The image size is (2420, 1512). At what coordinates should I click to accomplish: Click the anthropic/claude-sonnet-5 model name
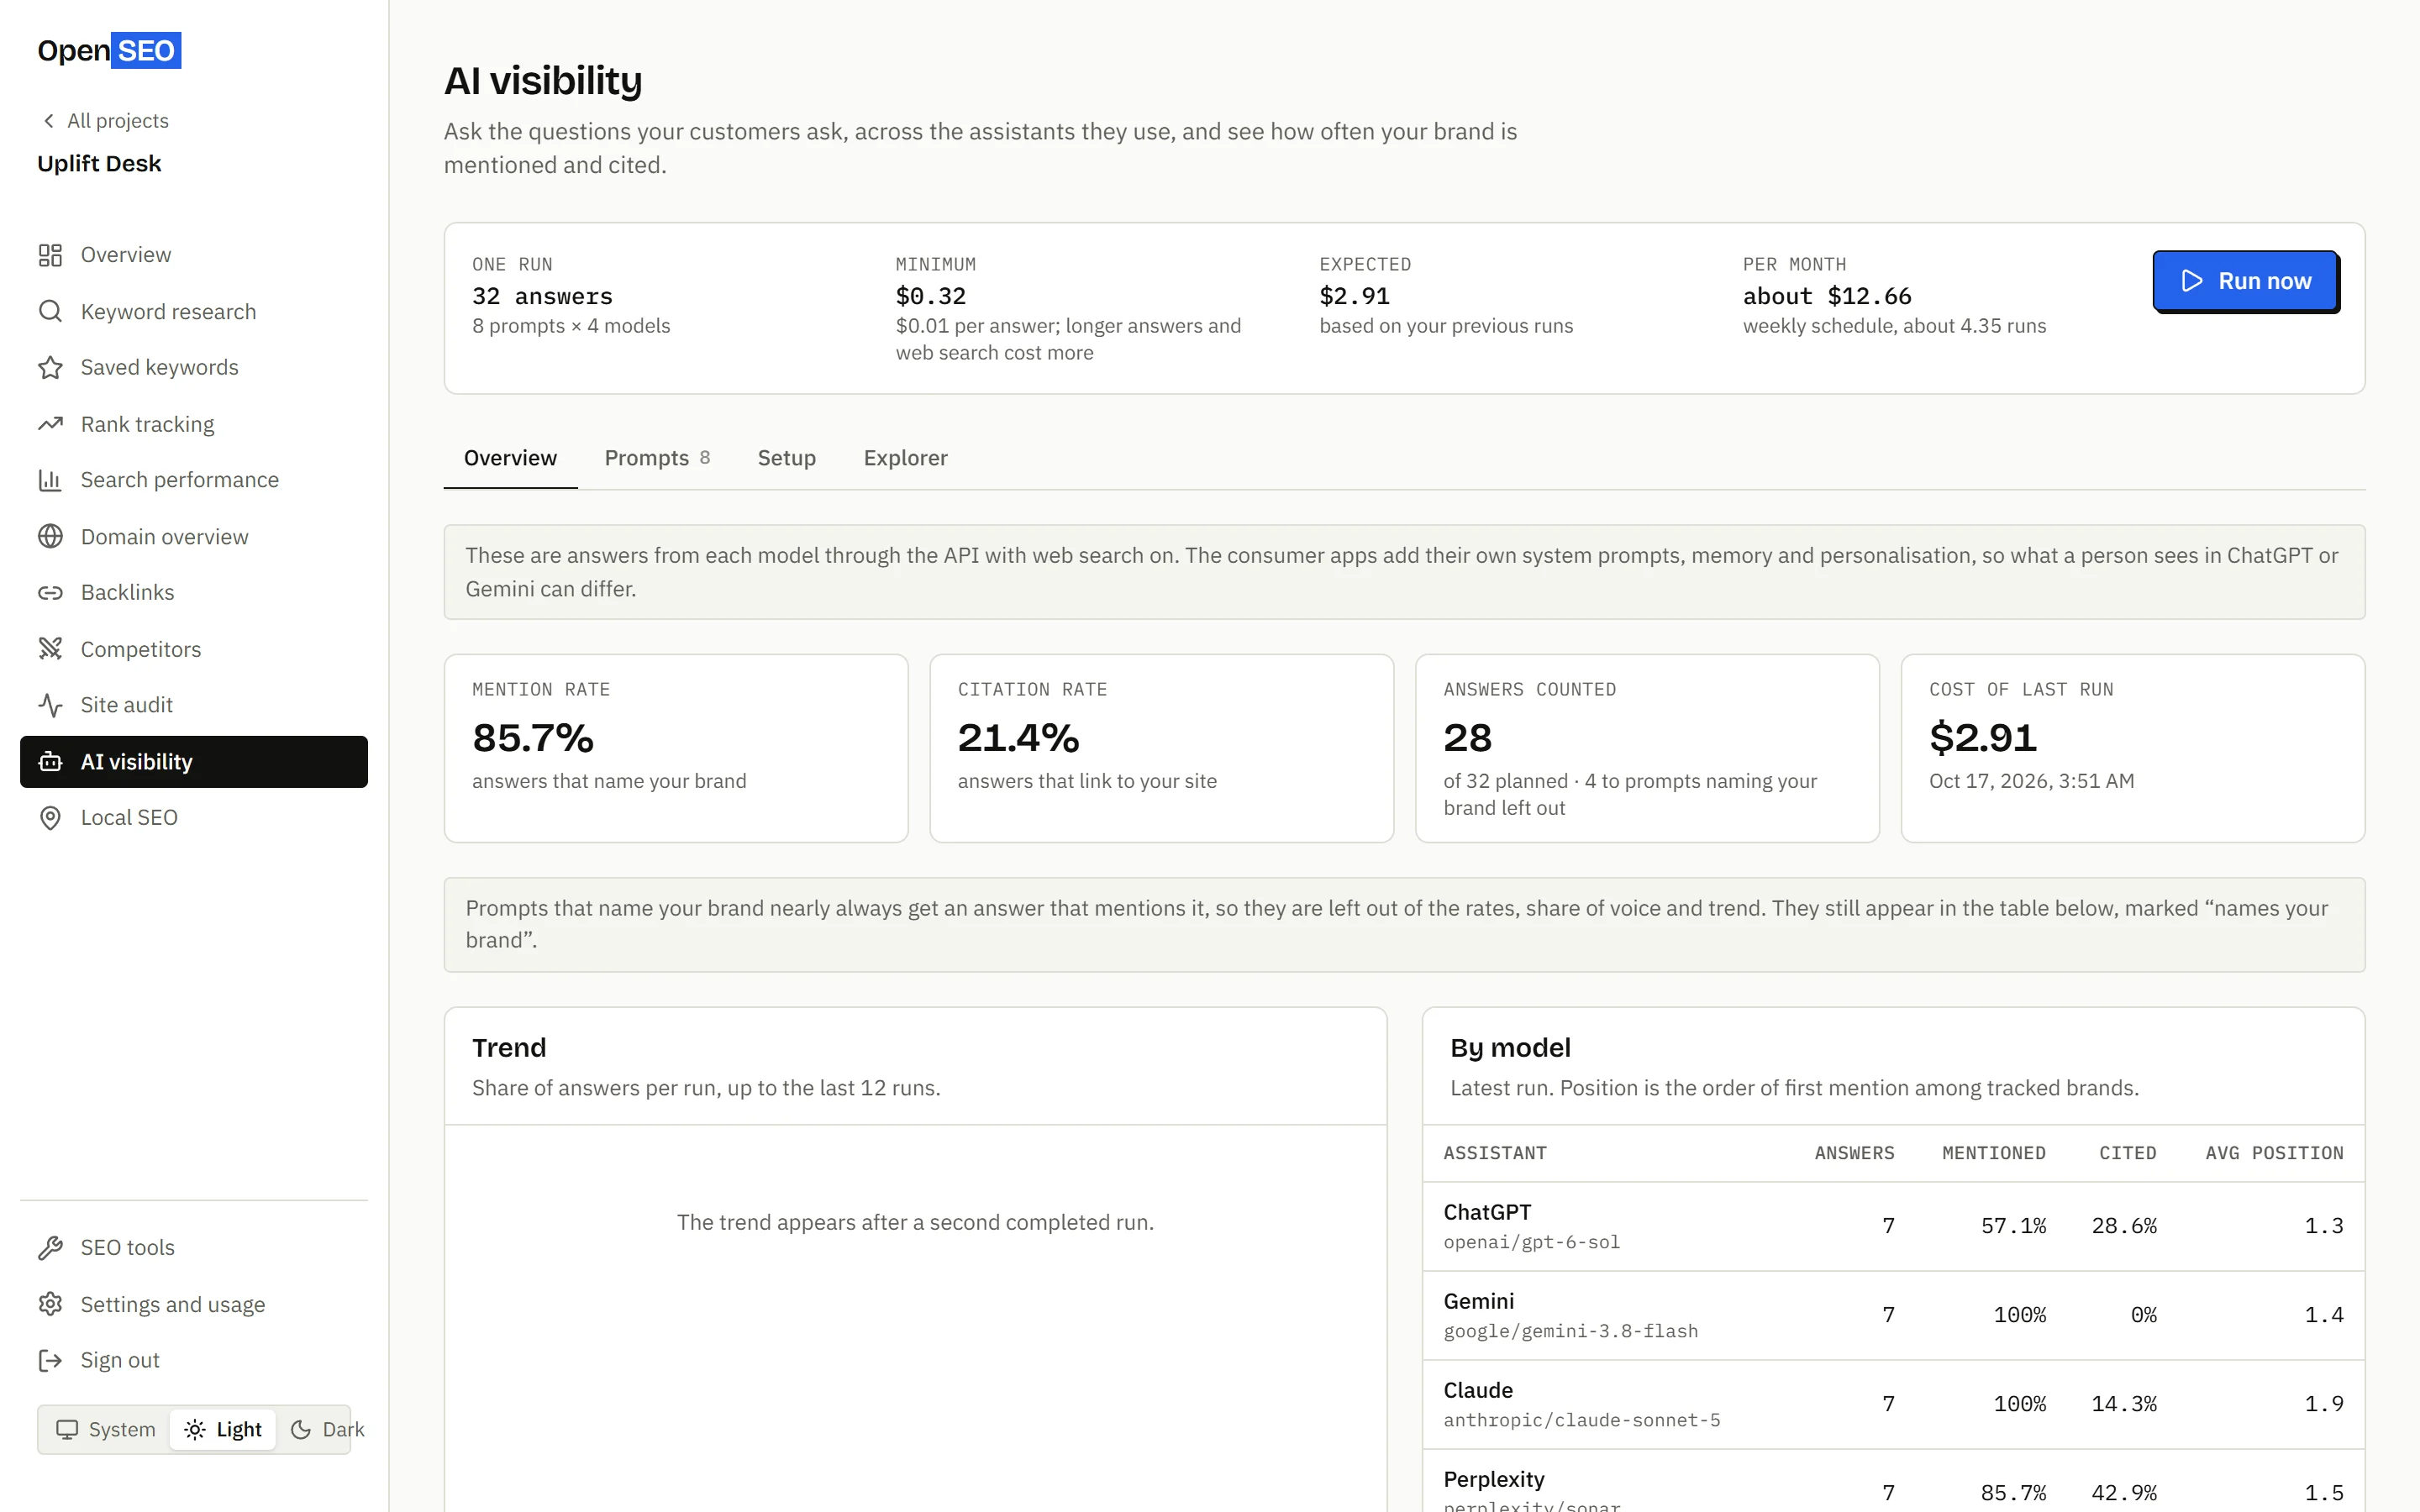(x=1581, y=1420)
